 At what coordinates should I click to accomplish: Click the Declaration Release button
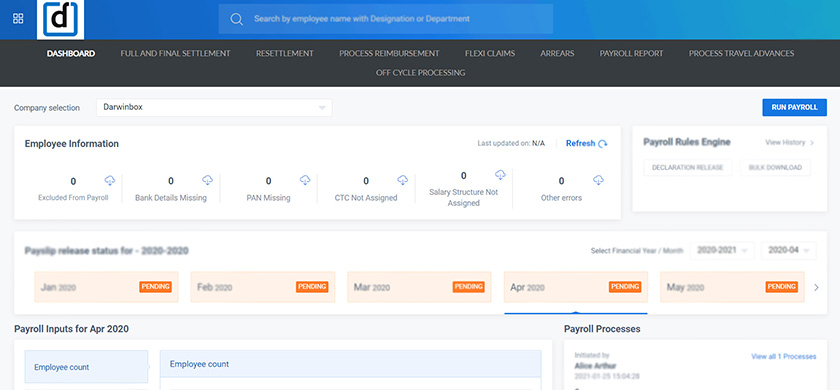pyautogui.click(x=687, y=168)
